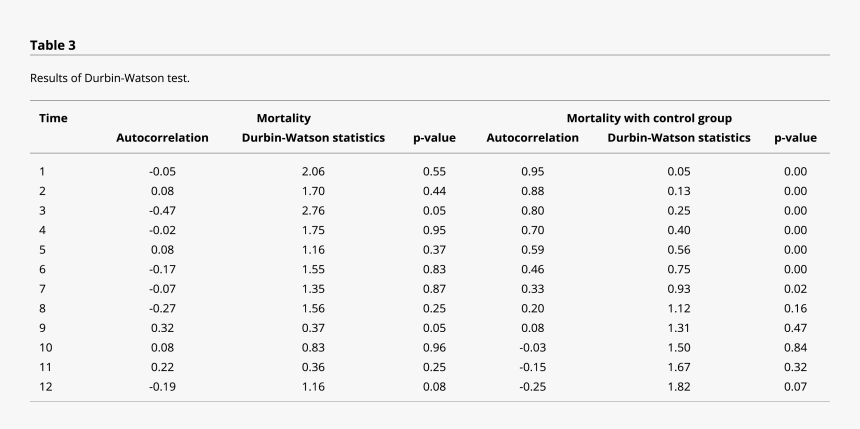This screenshot has width=860, height=429.
Task: Select the -0.47 autocorrelation value
Action: click(162, 210)
